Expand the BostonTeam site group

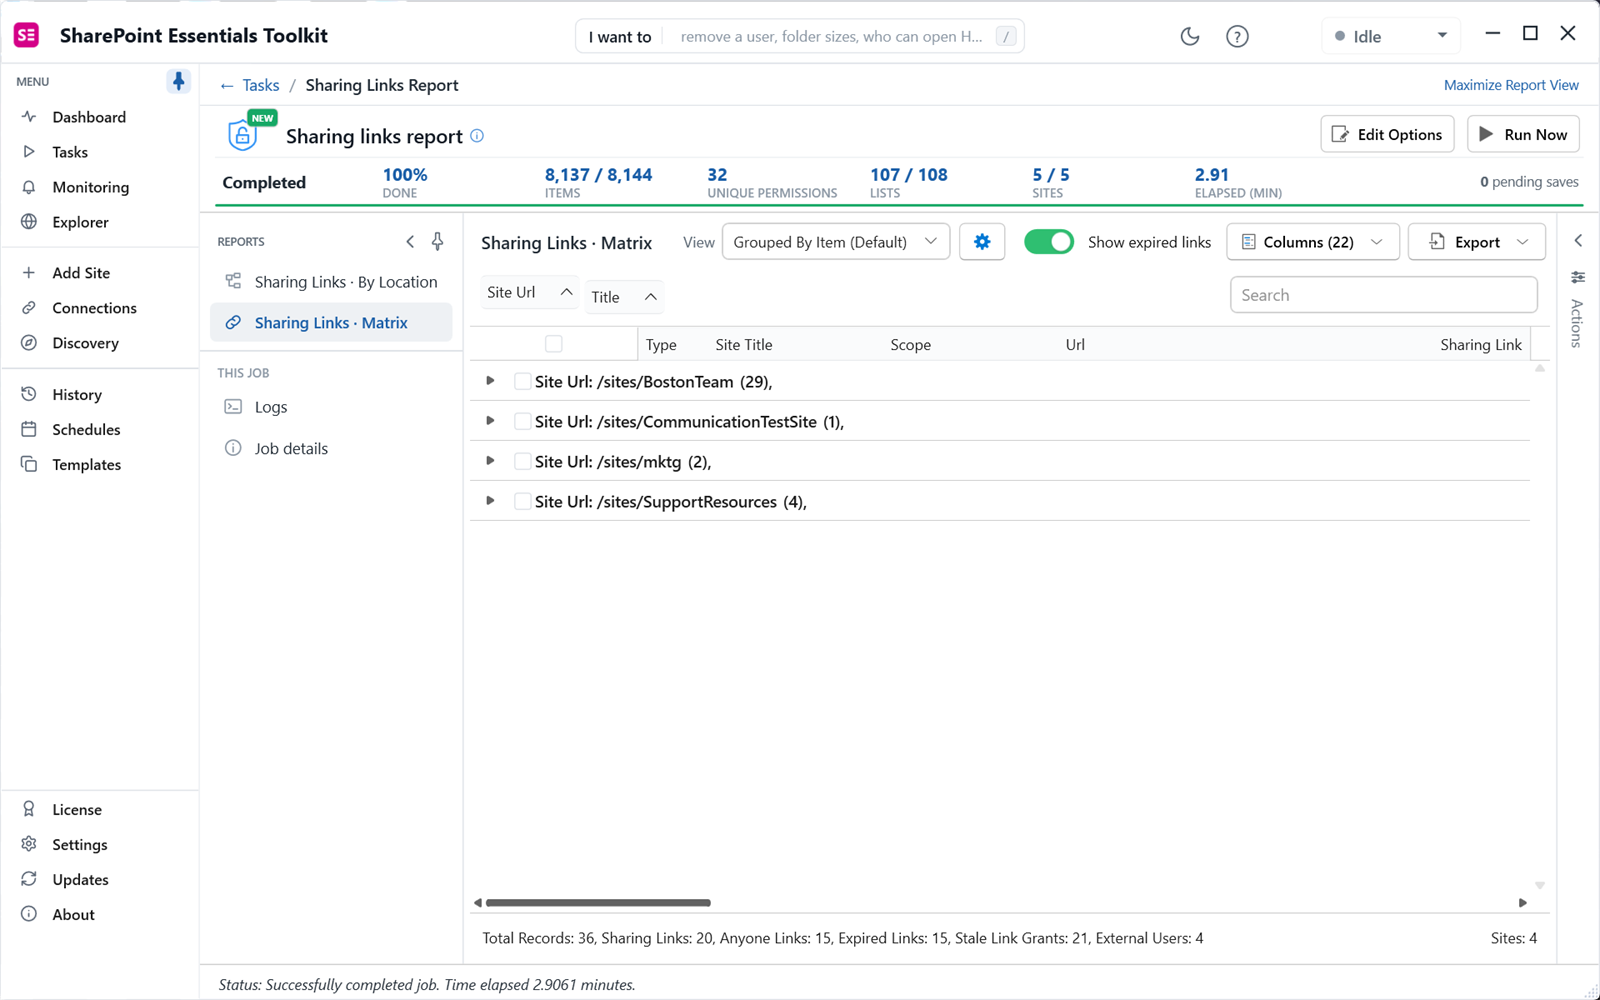[x=490, y=381]
